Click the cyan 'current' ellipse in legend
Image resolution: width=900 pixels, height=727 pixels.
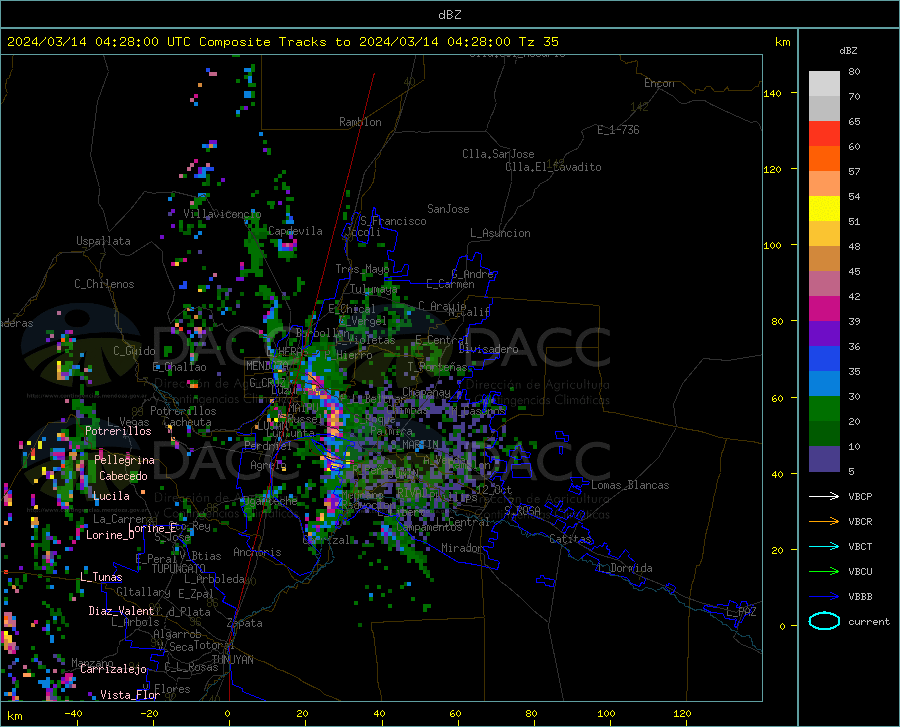[x=824, y=621]
